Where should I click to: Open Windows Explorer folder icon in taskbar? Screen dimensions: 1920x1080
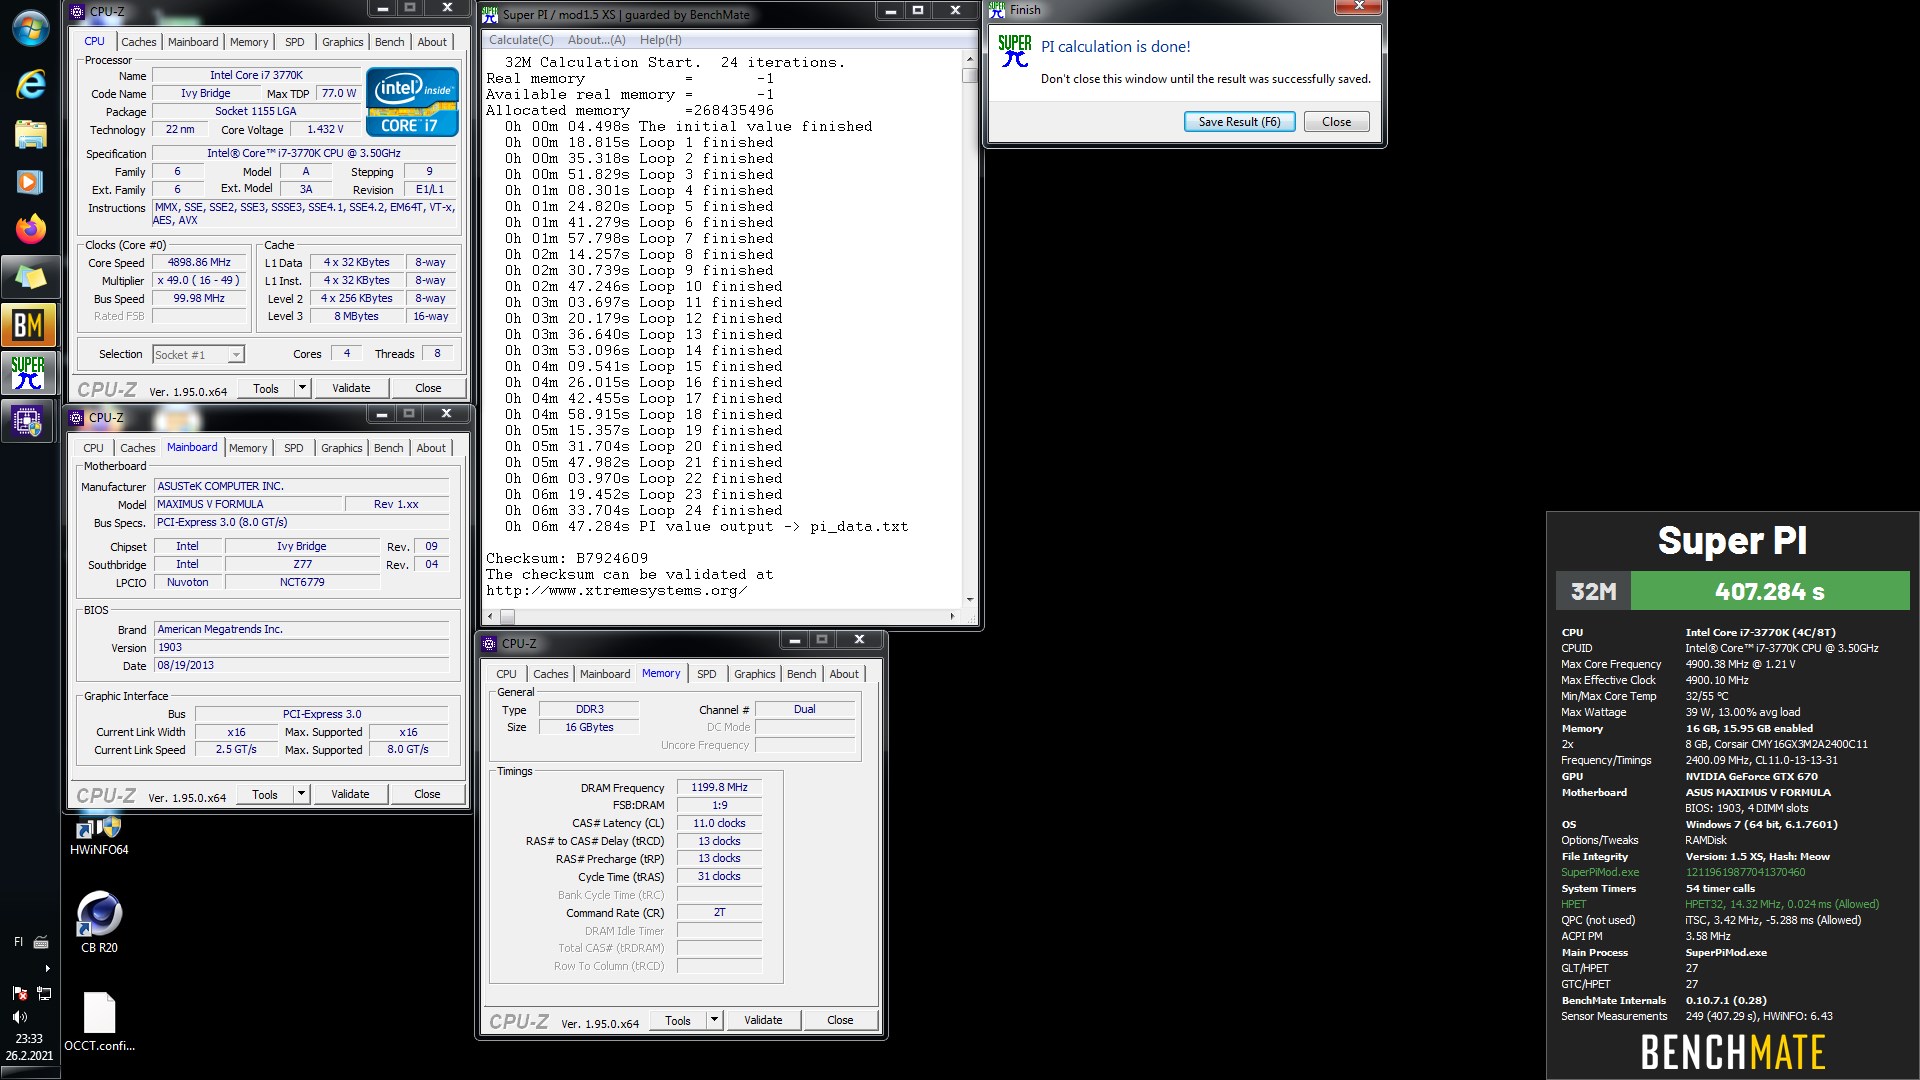[x=30, y=133]
